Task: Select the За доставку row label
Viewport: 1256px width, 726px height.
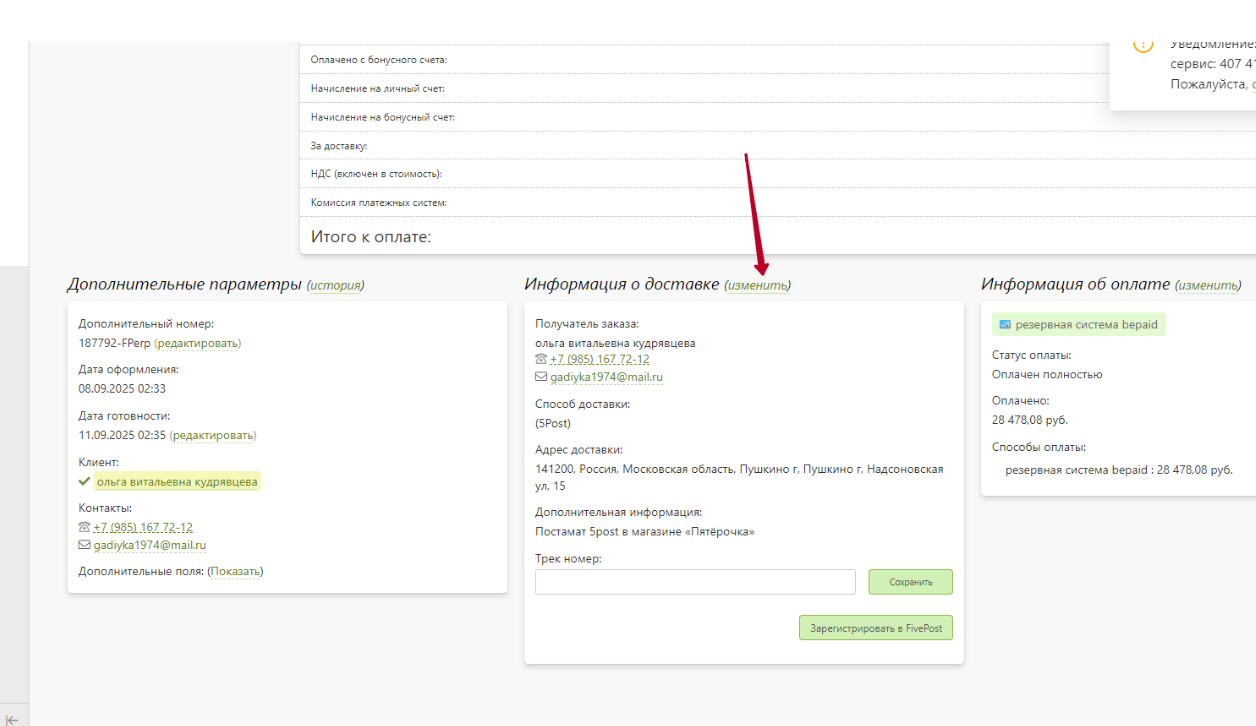Action: [339, 146]
